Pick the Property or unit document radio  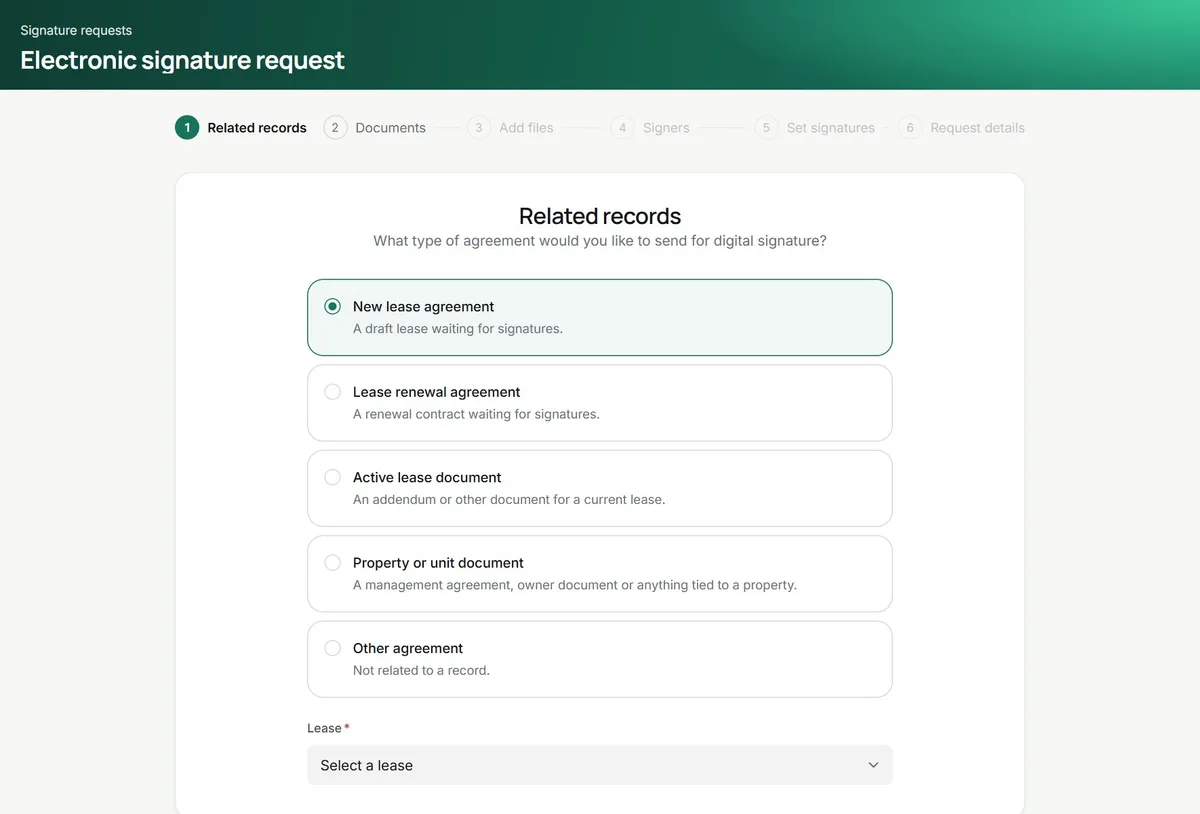(x=333, y=563)
